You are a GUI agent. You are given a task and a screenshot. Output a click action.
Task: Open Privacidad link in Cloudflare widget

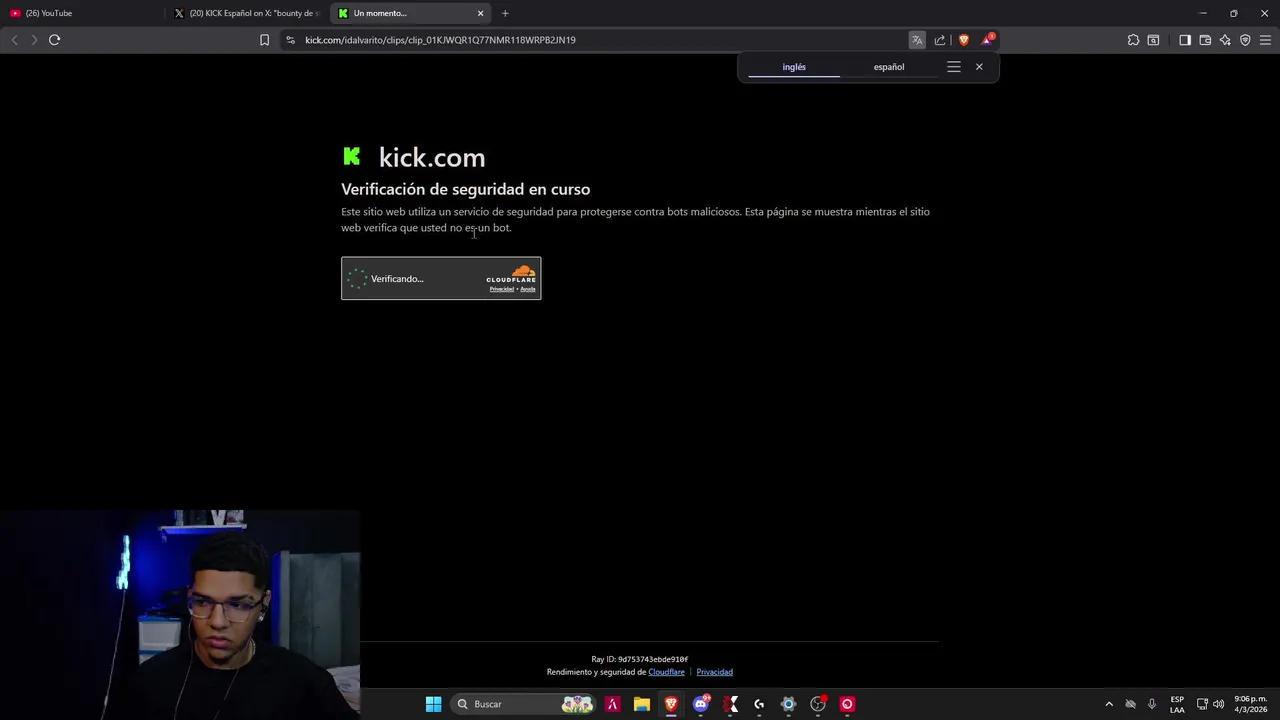[x=501, y=289]
